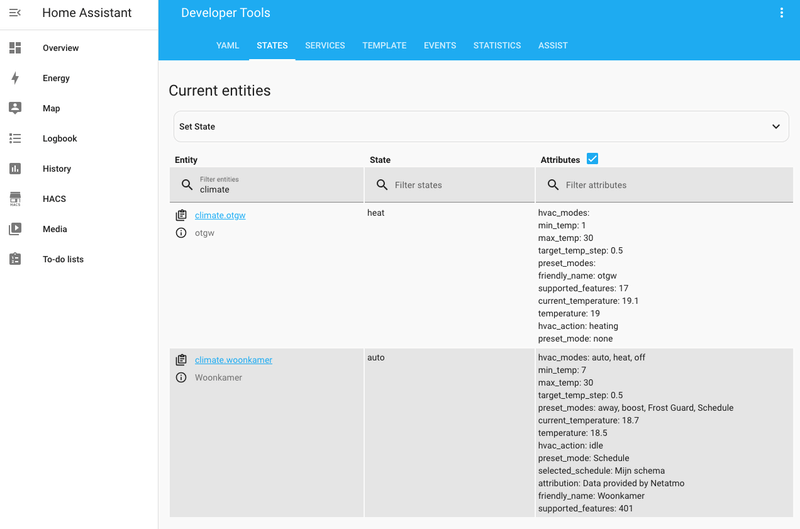The width and height of the screenshot is (800, 529).
Task: Click the attribution: Data provided by Netatmo text
Action: pyautogui.click(x=611, y=483)
